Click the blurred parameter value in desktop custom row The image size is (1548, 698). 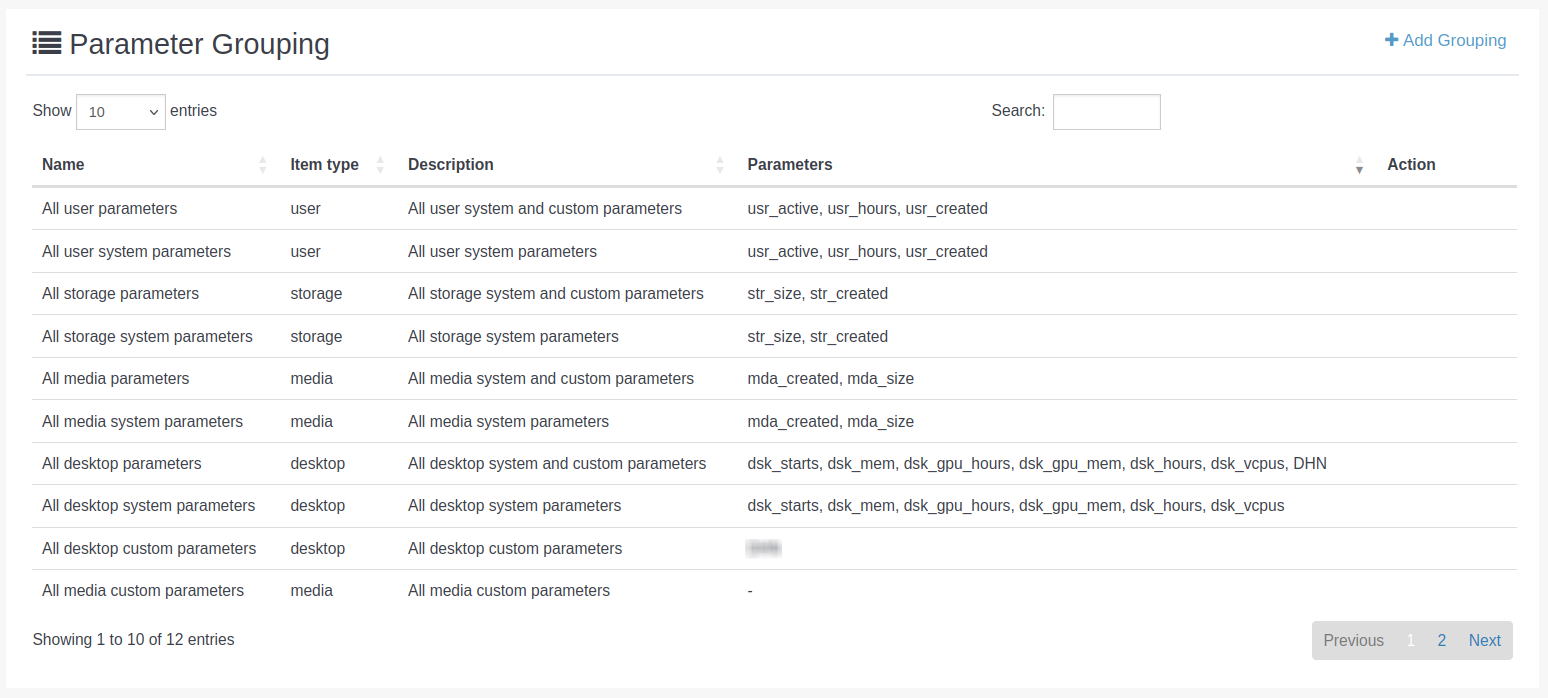[764, 548]
